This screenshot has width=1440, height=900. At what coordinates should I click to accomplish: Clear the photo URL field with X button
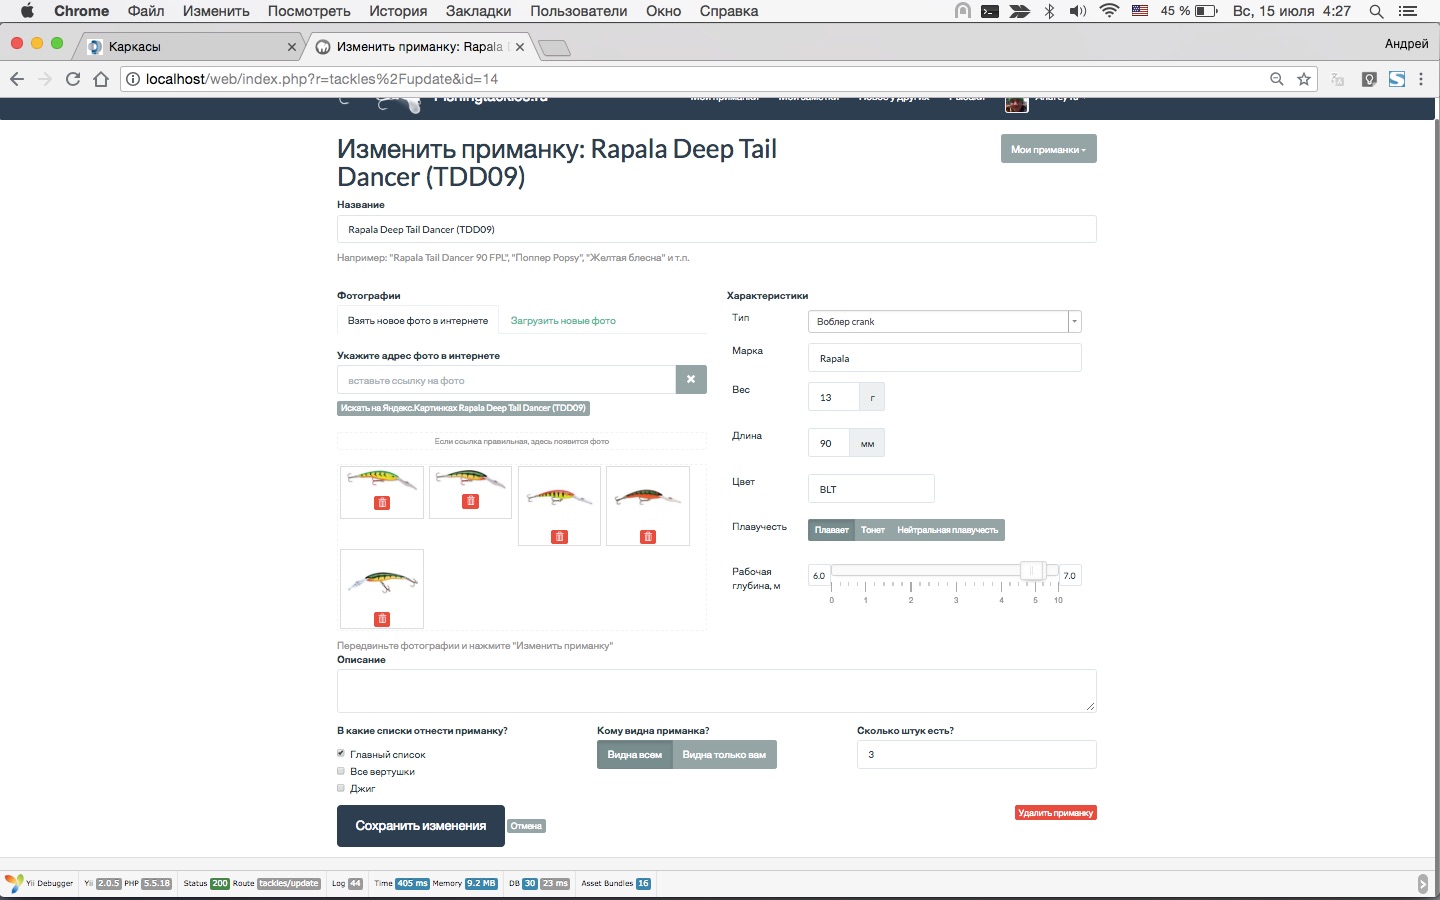(x=691, y=380)
